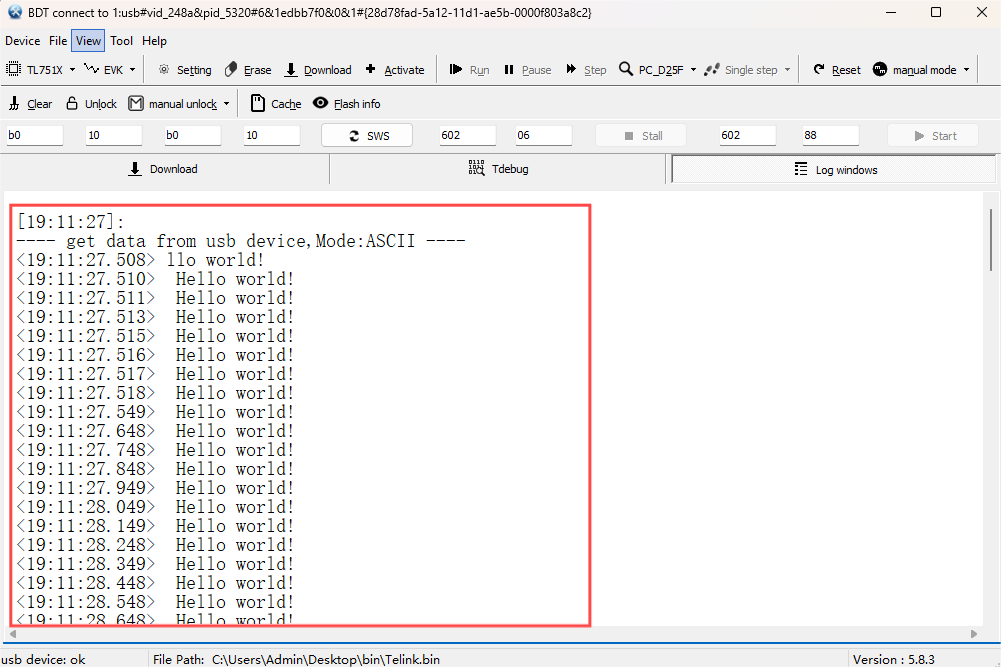Click the Version : 5.8.3 status text
The height and width of the screenshot is (667, 1001).
tap(894, 659)
